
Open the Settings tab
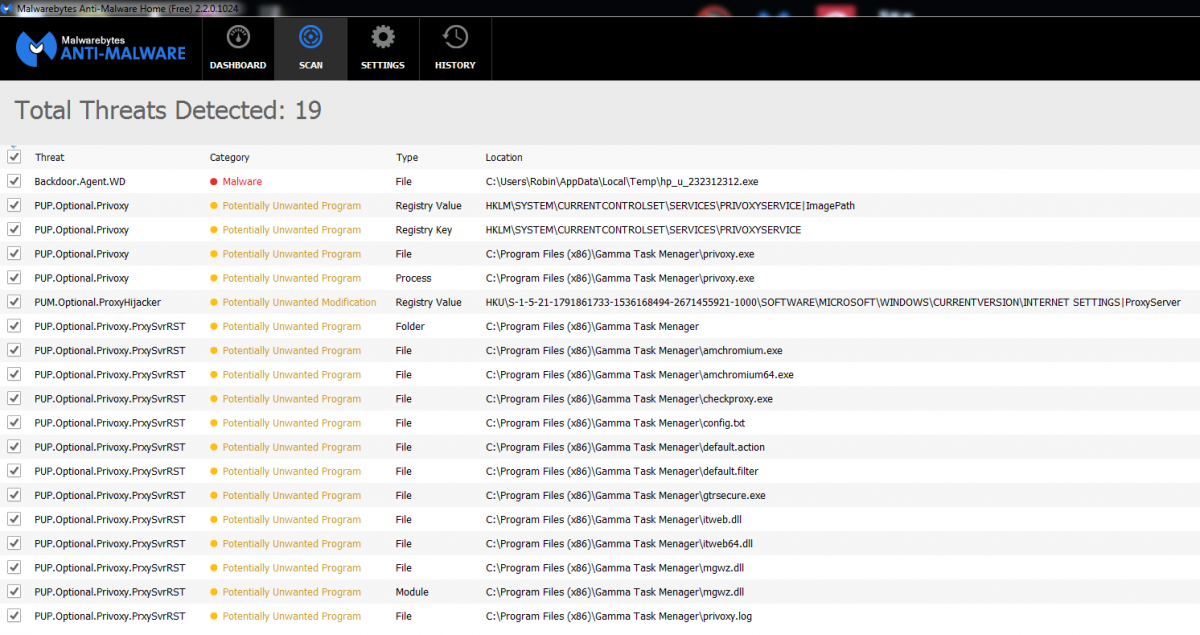tap(383, 48)
